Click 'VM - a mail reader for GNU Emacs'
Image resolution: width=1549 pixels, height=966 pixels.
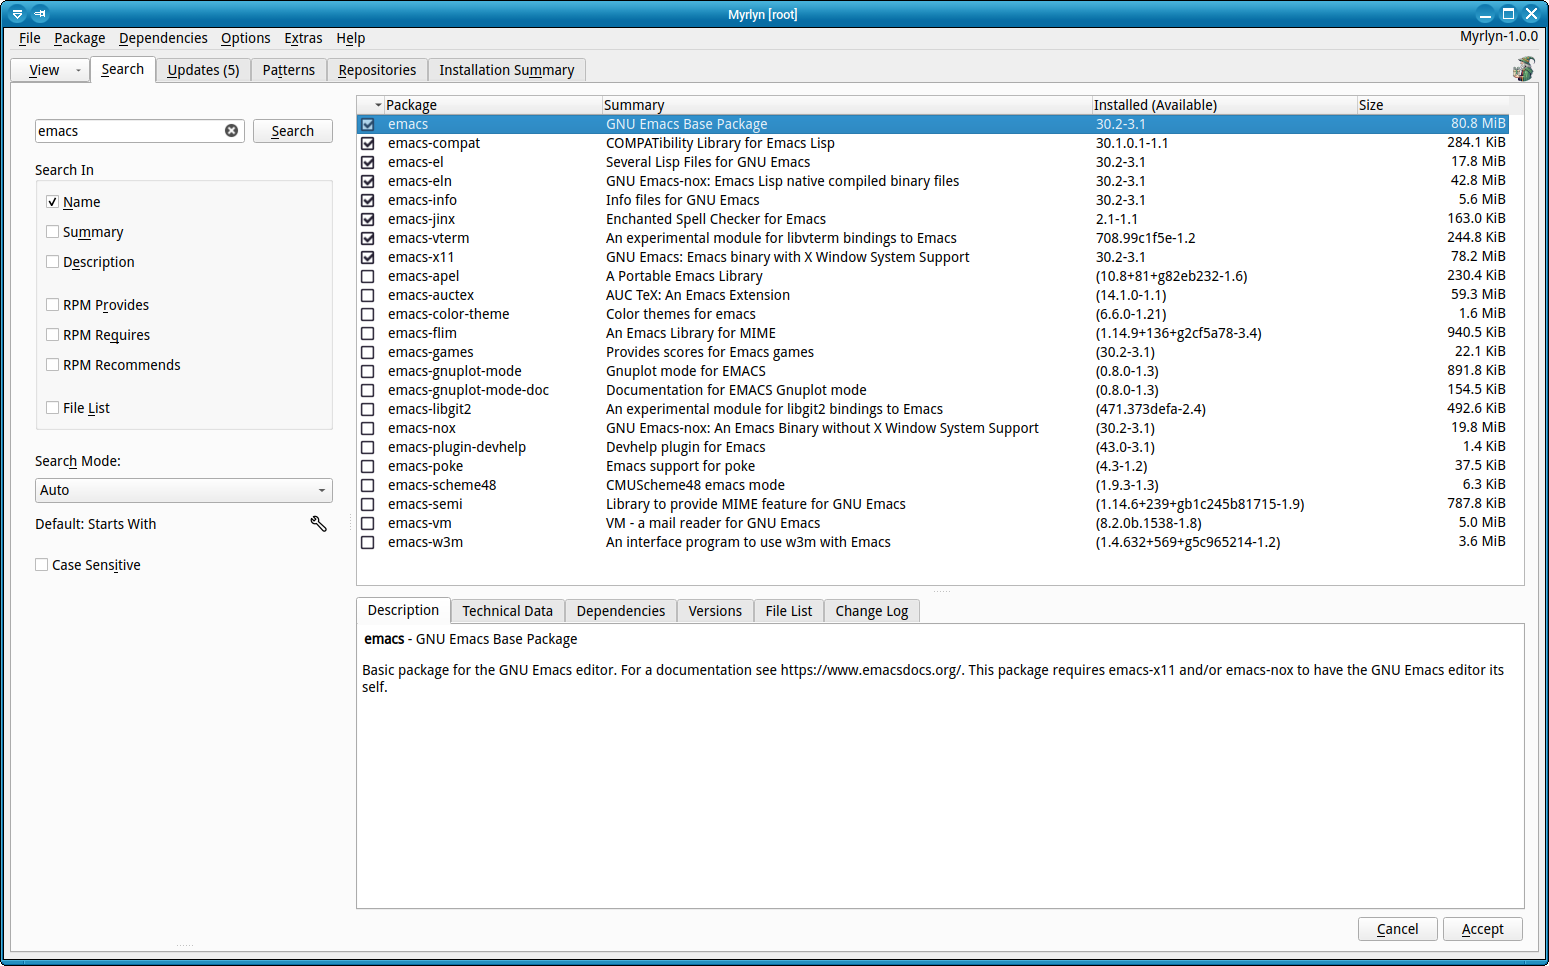713,523
